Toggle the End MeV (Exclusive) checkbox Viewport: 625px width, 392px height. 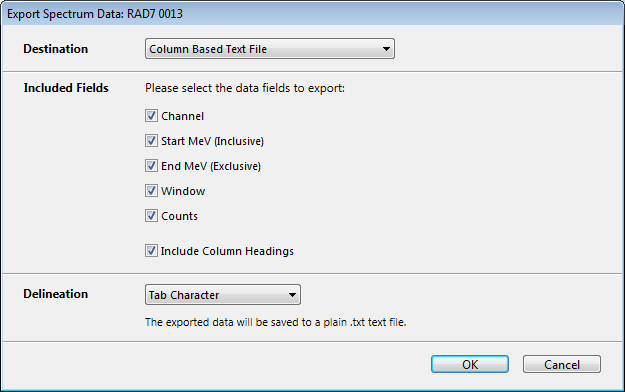[151, 165]
